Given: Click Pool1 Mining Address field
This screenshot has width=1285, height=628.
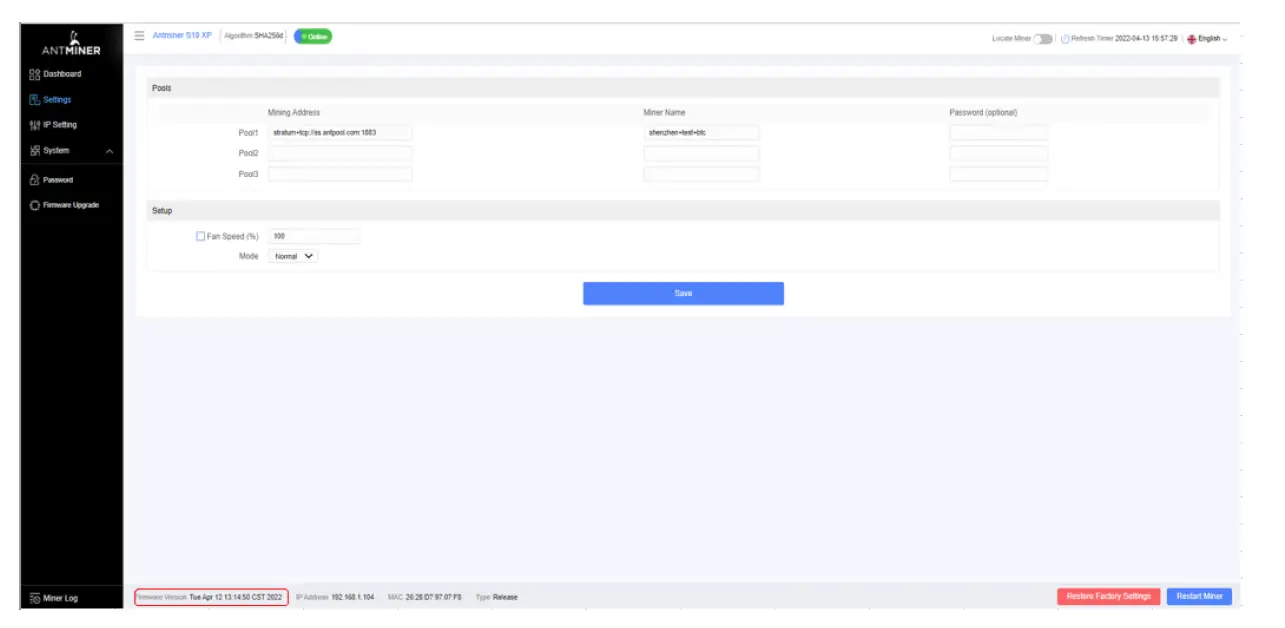Looking at the screenshot, I should [x=340, y=132].
